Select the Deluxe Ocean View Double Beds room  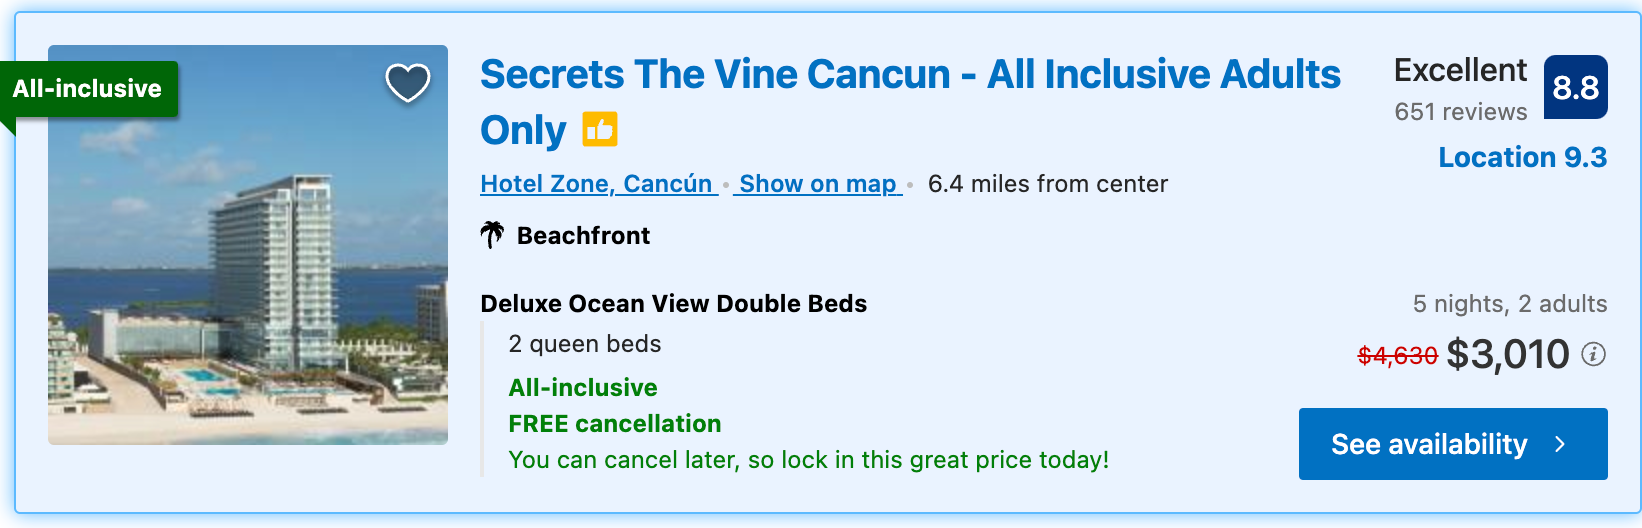tap(674, 304)
